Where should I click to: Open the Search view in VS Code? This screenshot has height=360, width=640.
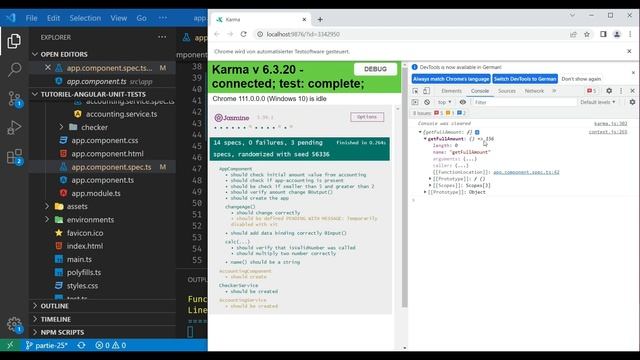14,69
